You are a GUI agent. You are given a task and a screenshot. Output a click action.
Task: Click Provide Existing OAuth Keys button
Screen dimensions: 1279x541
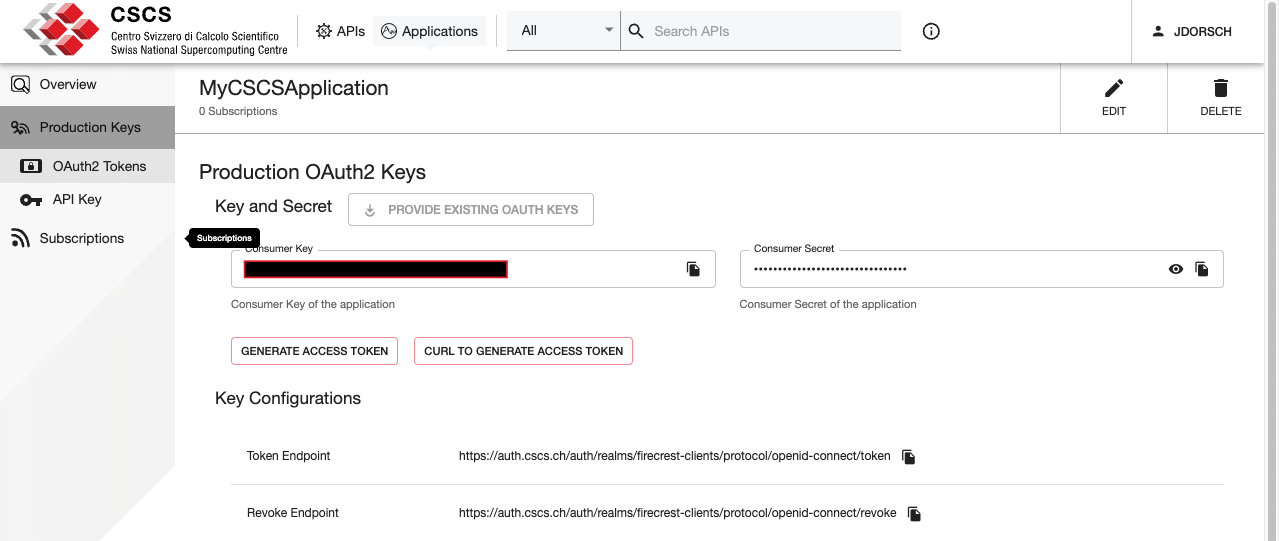(471, 210)
